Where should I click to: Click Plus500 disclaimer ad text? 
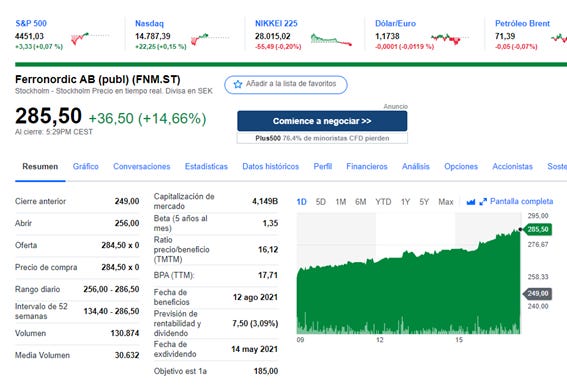322,138
